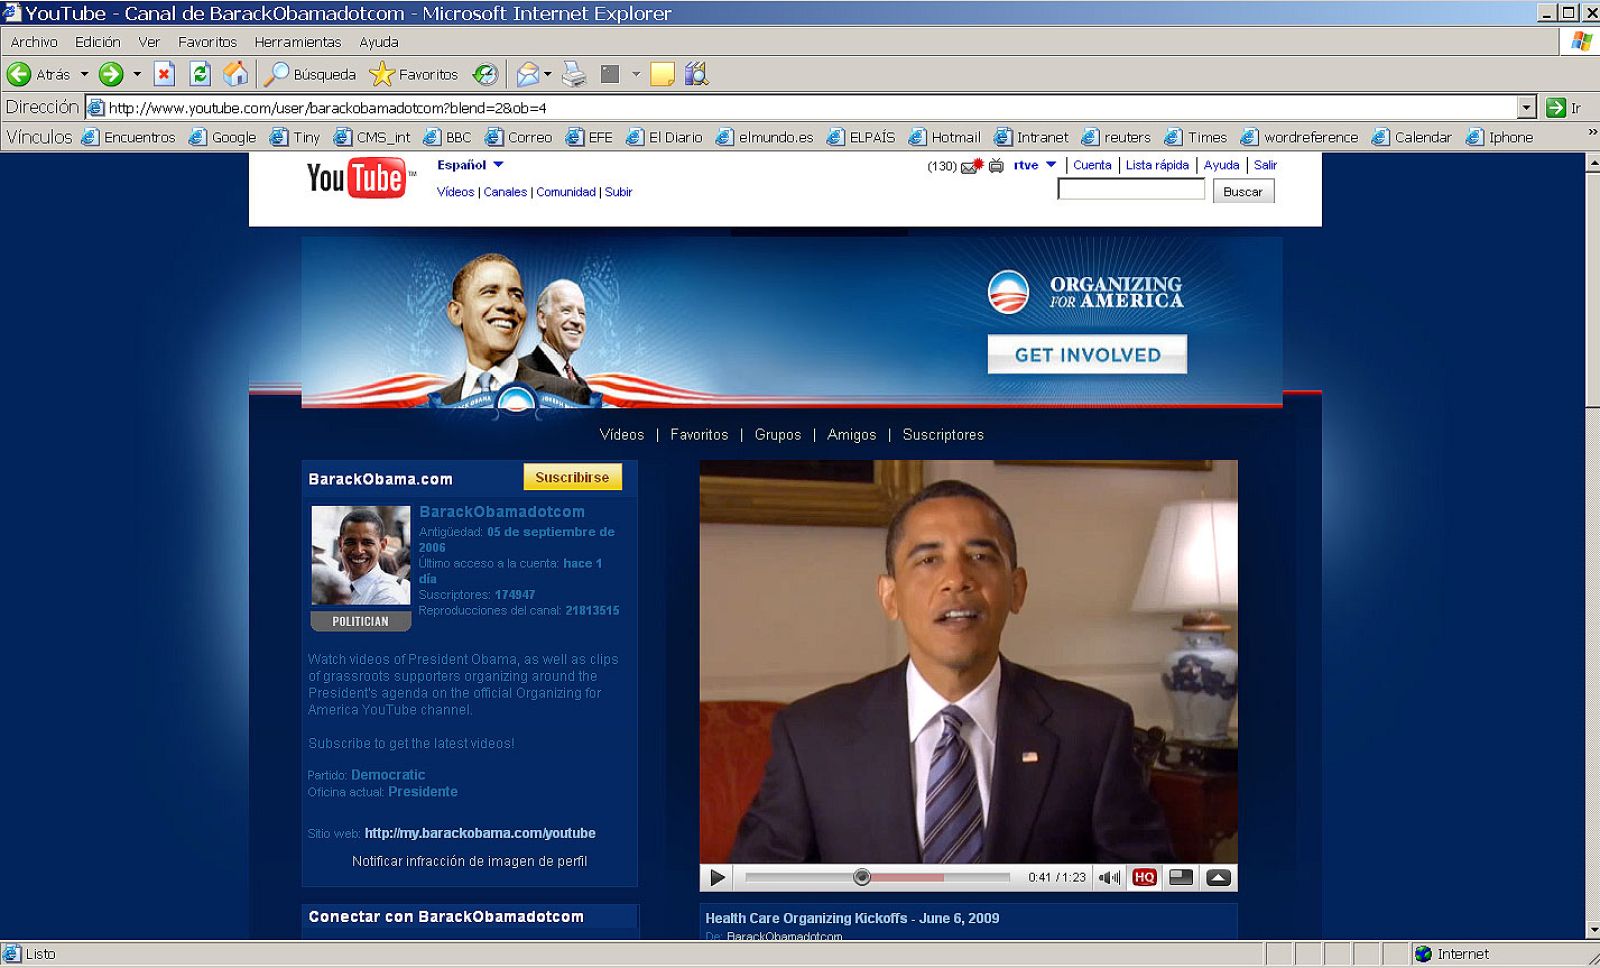Click the GET INVOLVED banner button
The image size is (1600, 968).
coord(1086,353)
